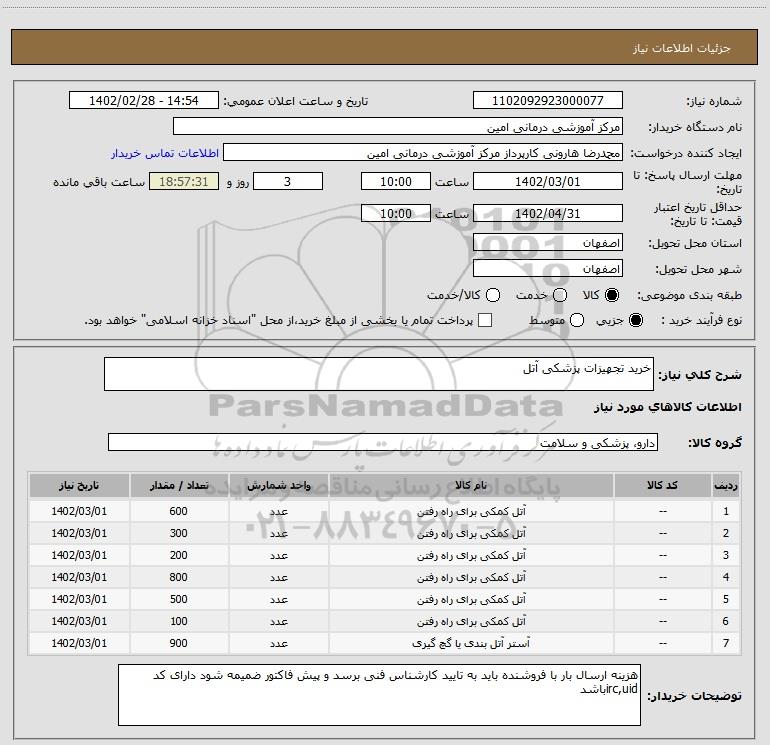Open the اطلاعات تماس خریدار link
770x745 pixels.
pos(165,153)
